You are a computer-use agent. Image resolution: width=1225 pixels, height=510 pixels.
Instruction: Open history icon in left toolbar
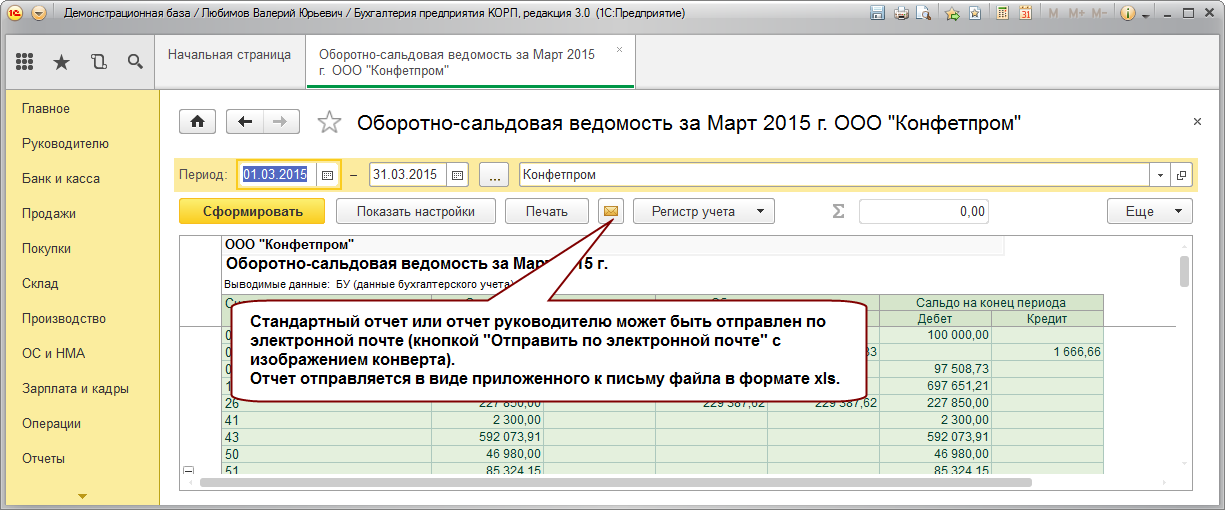pyautogui.click(x=98, y=62)
